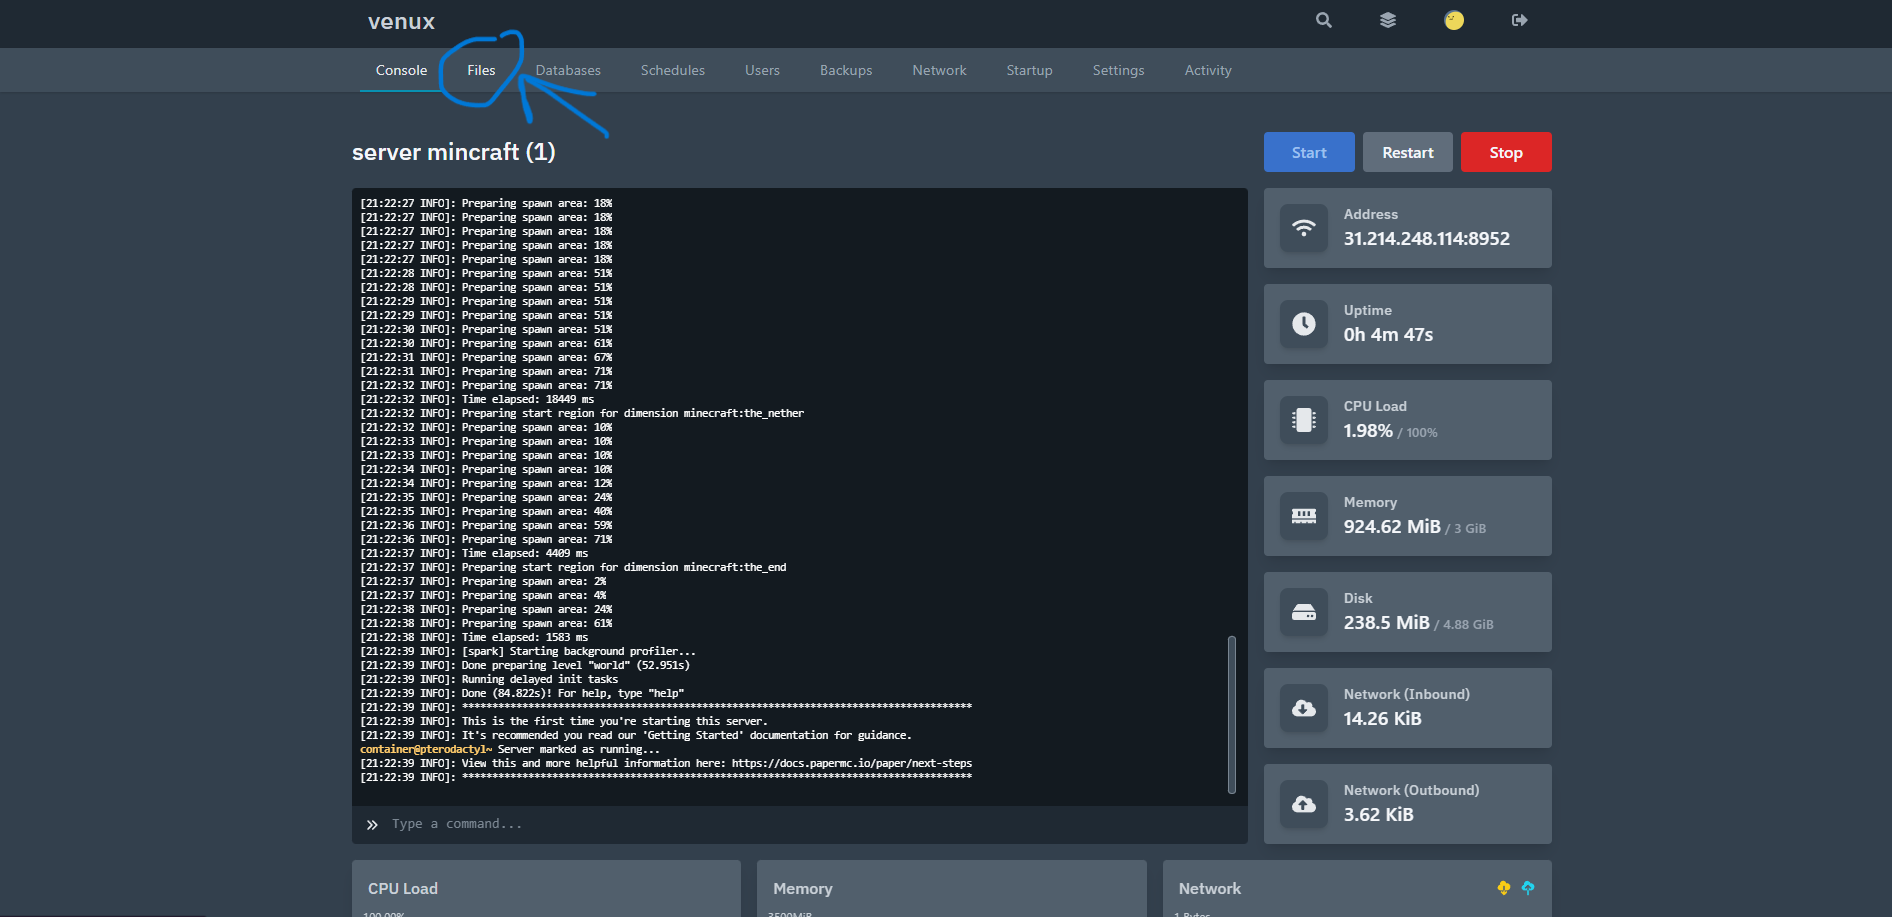Click the search magnifier icon
Viewport: 1892px width, 917px height.
(1323, 20)
